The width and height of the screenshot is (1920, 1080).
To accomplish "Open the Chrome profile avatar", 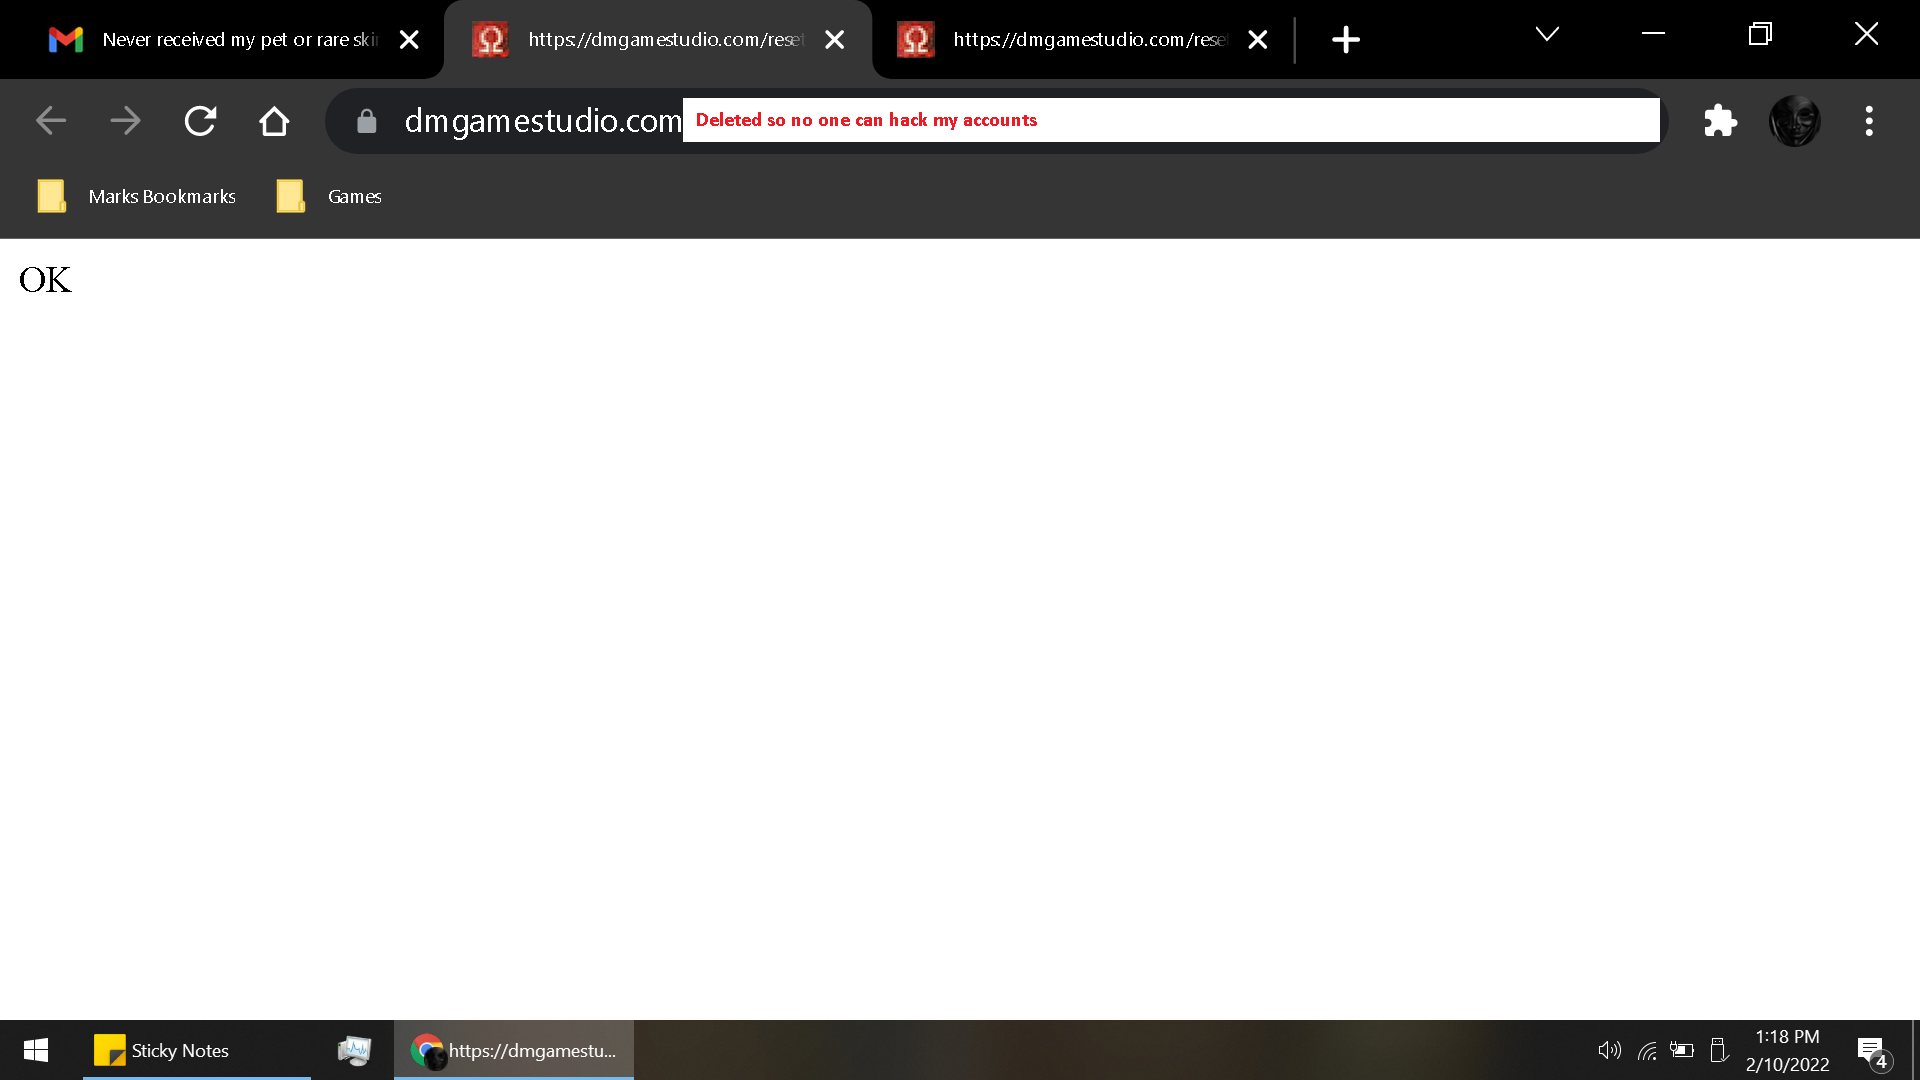I will (1795, 121).
